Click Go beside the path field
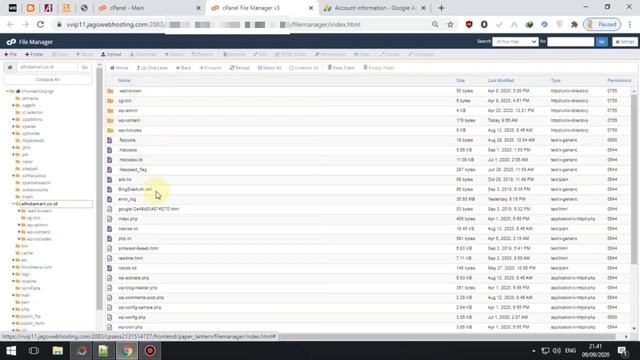The height and width of the screenshot is (360, 640). pos(85,67)
